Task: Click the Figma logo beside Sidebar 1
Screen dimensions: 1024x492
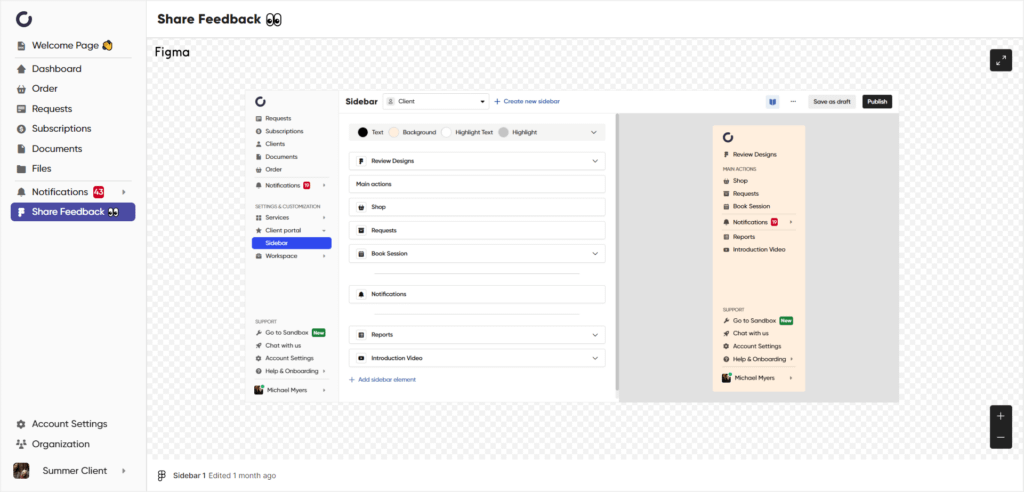Action: pyautogui.click(x=162, y=475)
